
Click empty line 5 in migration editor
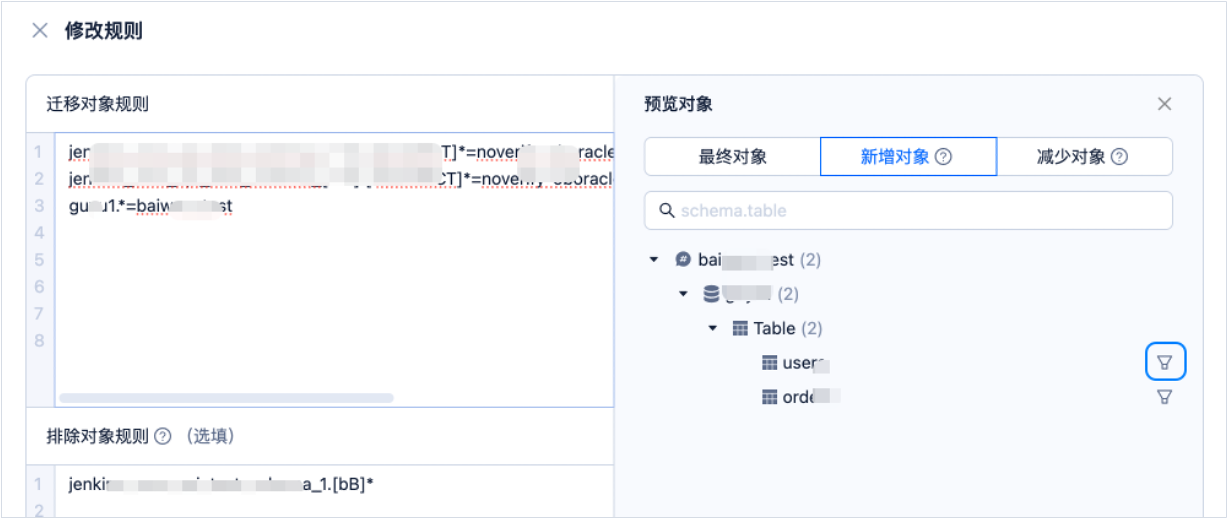tap(334, 260)
